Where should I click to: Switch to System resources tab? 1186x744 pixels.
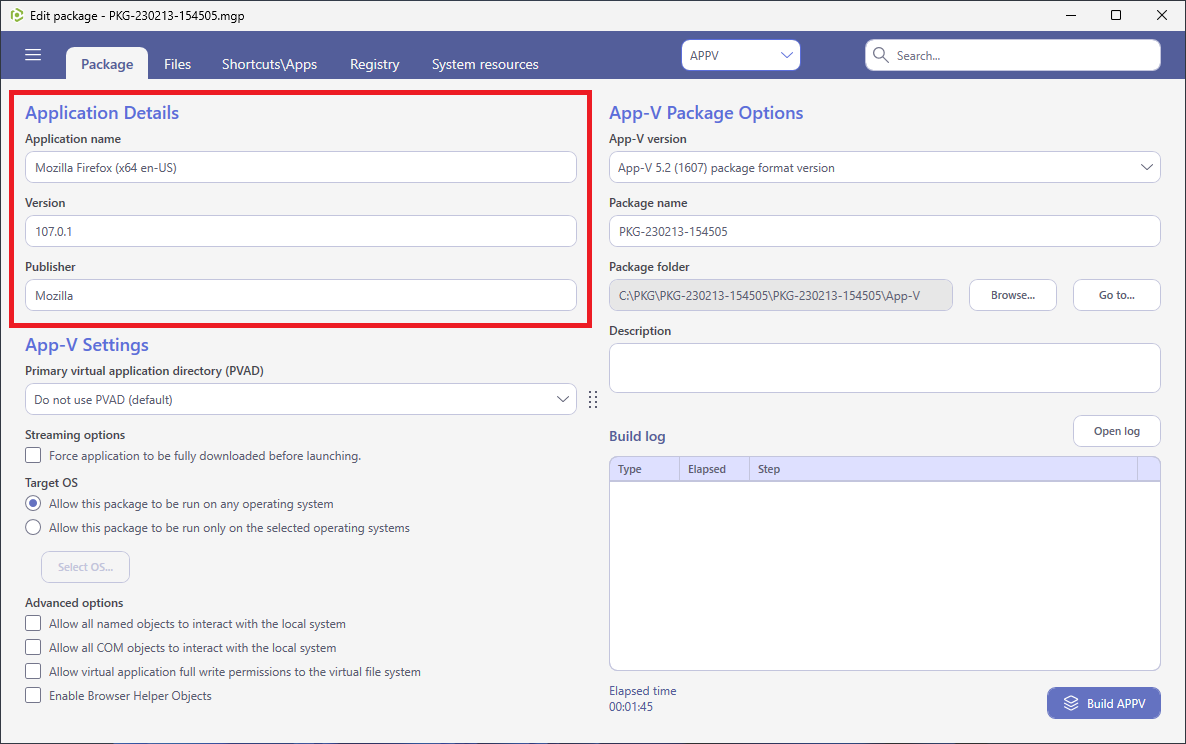coord(485,64)
